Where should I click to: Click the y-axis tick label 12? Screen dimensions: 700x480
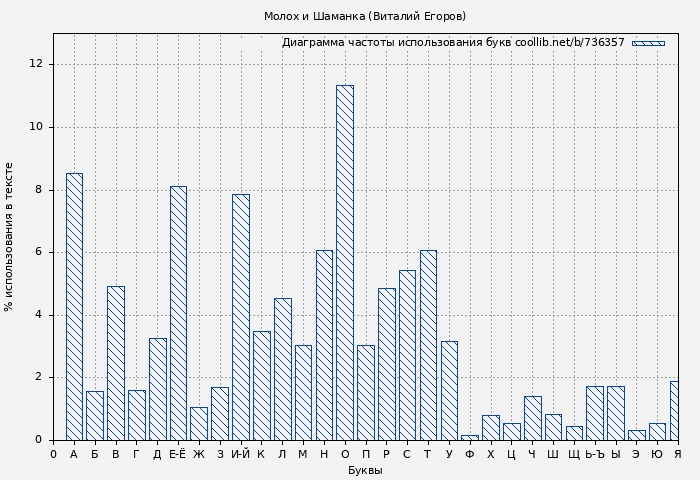[x=37, y=64]
